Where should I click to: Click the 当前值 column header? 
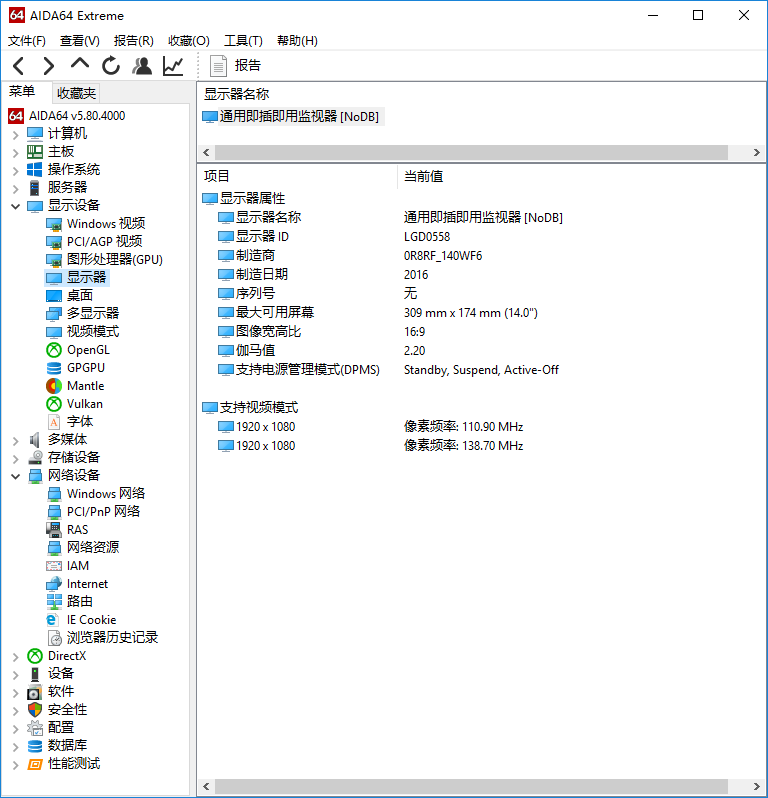click(423, 176)
